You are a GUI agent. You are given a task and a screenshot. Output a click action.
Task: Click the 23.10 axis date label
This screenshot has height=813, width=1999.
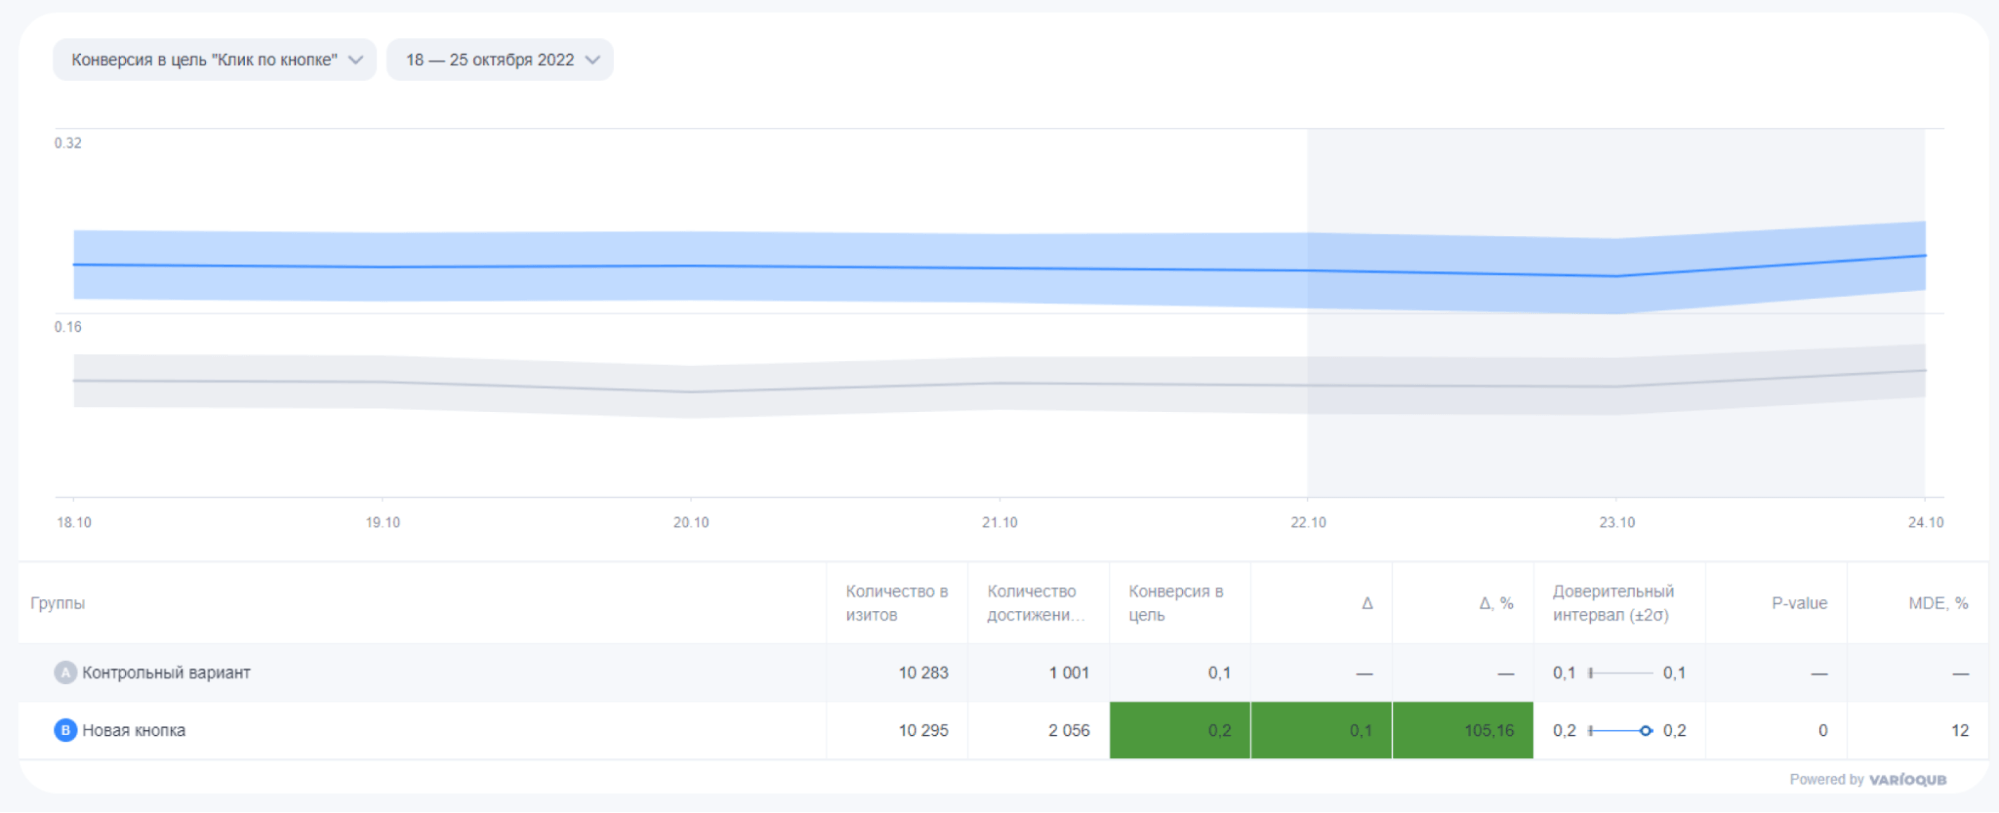[1617, 522]
